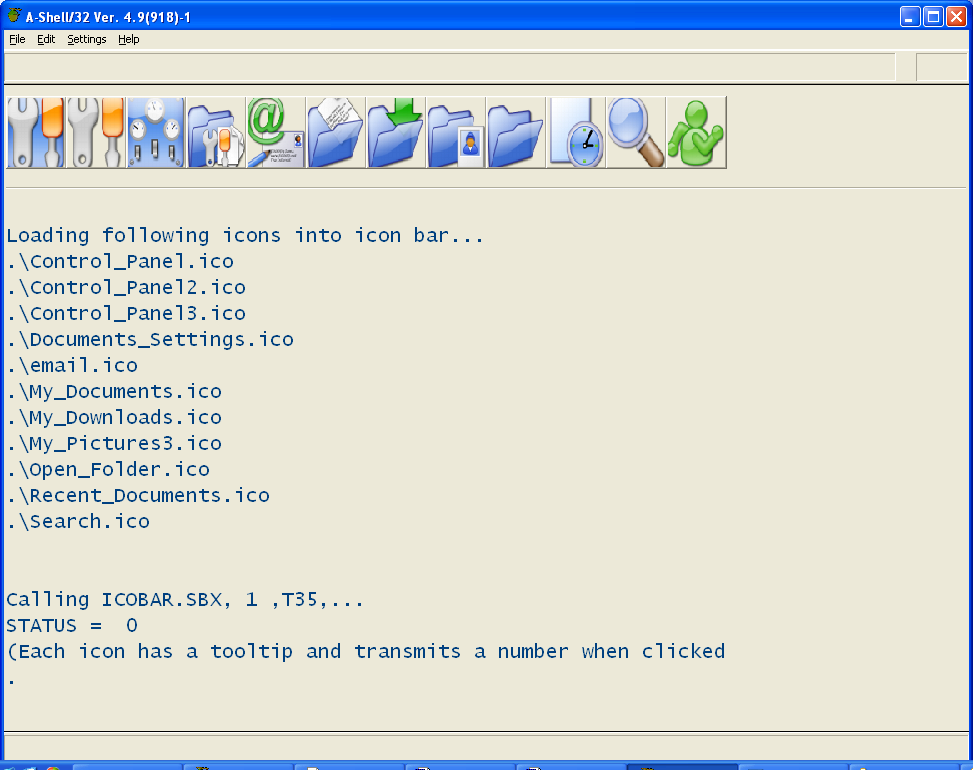This screenshot has height=770, width=973.
Task: Click the green @ email icon
Action: click(275, 132)
